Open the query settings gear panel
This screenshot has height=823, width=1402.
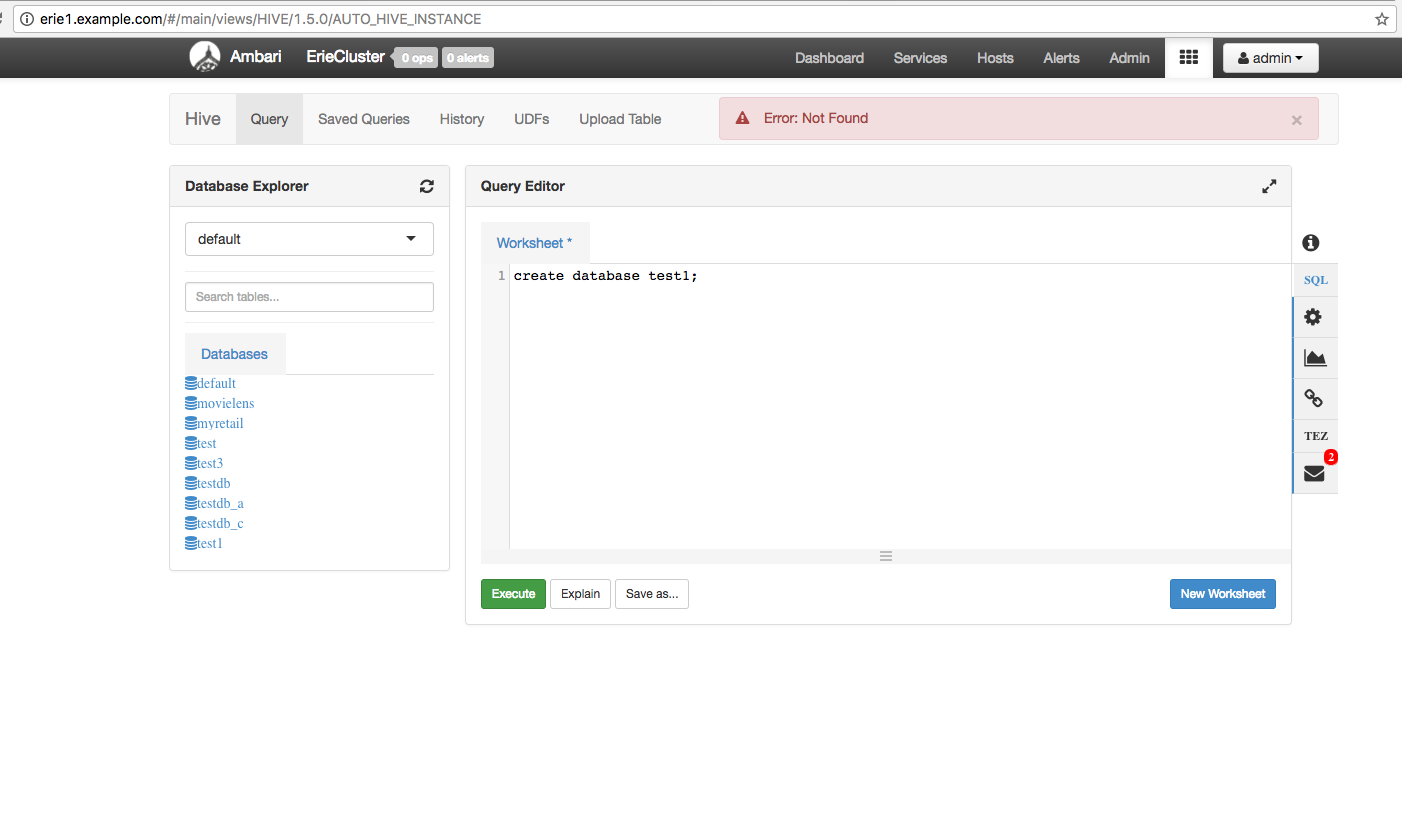(1314, 317)
